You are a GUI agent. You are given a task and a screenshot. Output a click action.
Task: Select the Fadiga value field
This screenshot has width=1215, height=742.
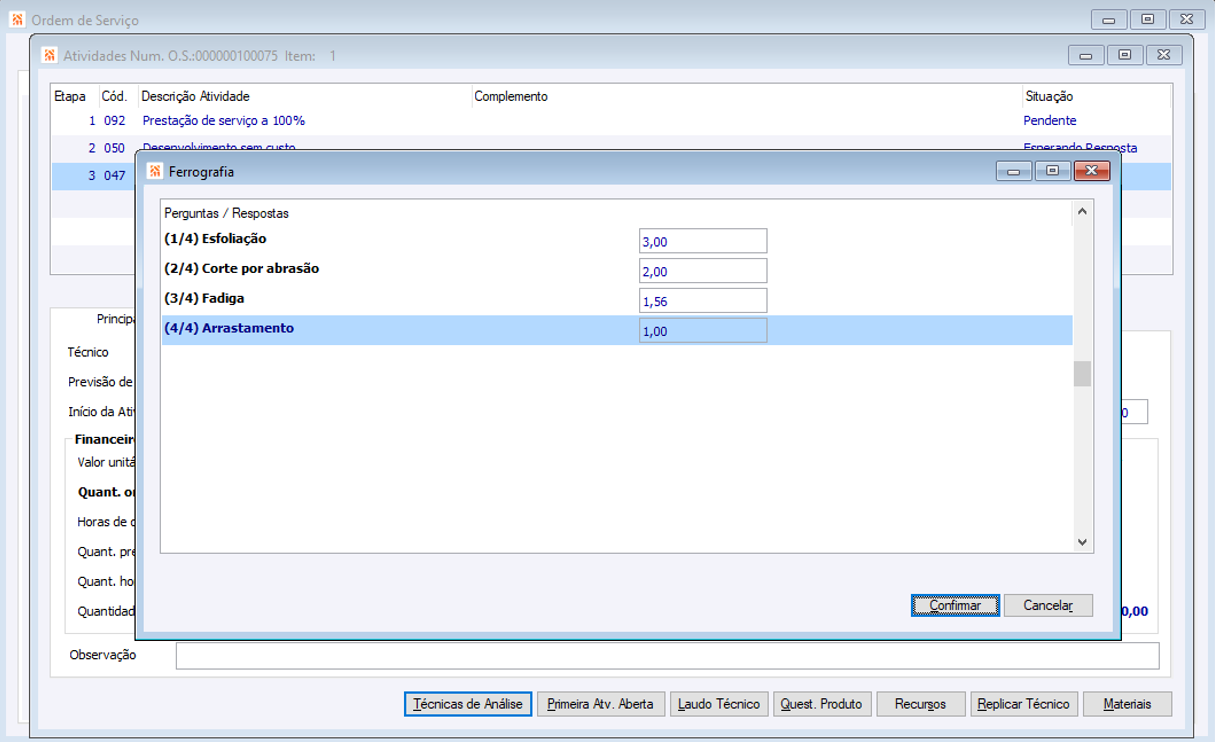click(703, 301)
